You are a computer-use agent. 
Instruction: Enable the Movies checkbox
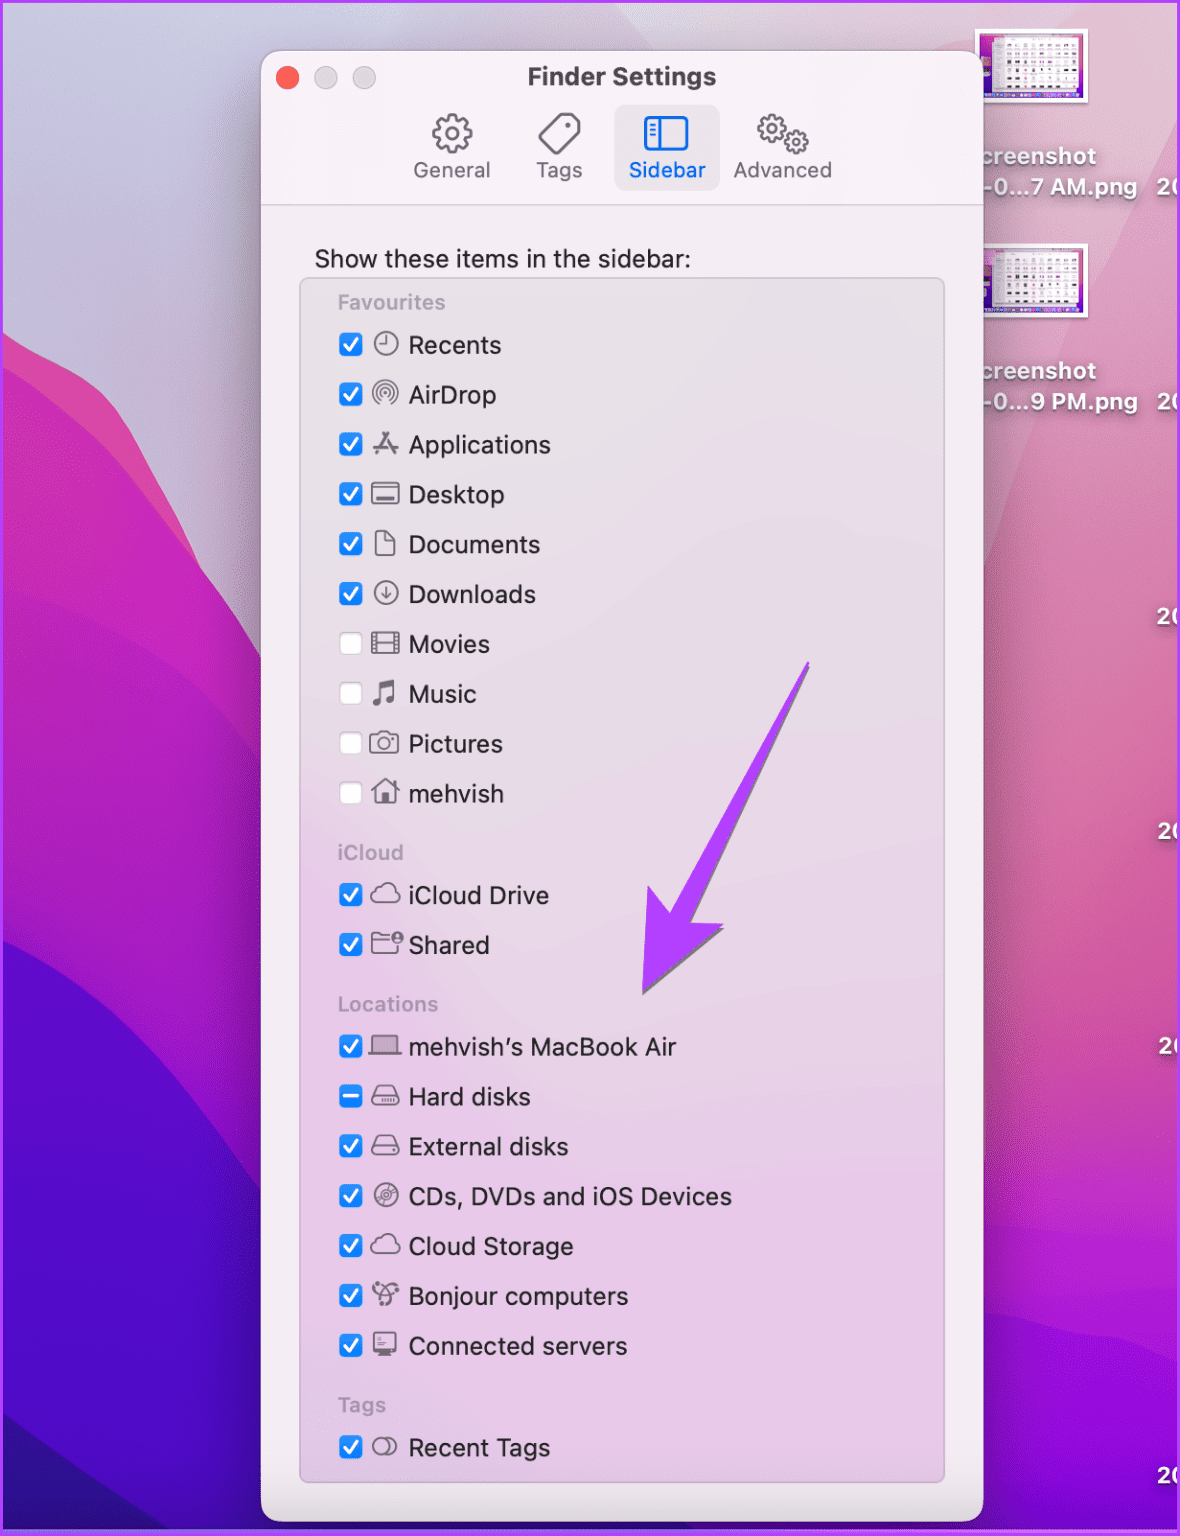pos(350,643)
